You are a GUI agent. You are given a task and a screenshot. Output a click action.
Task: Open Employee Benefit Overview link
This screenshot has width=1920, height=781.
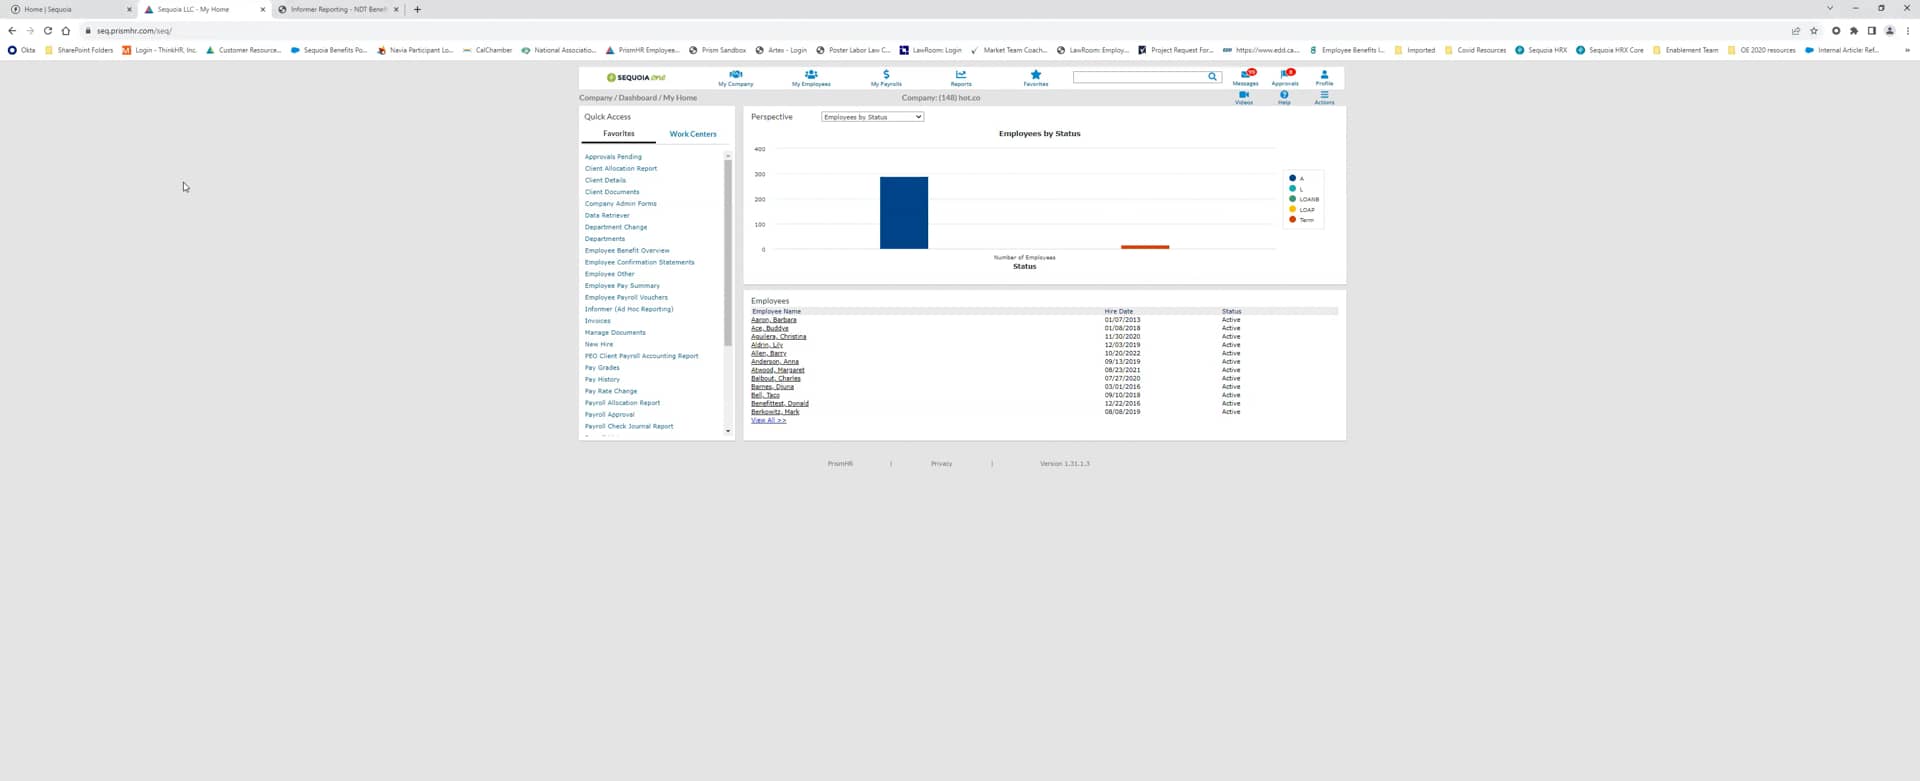click(x=627, y=251)
